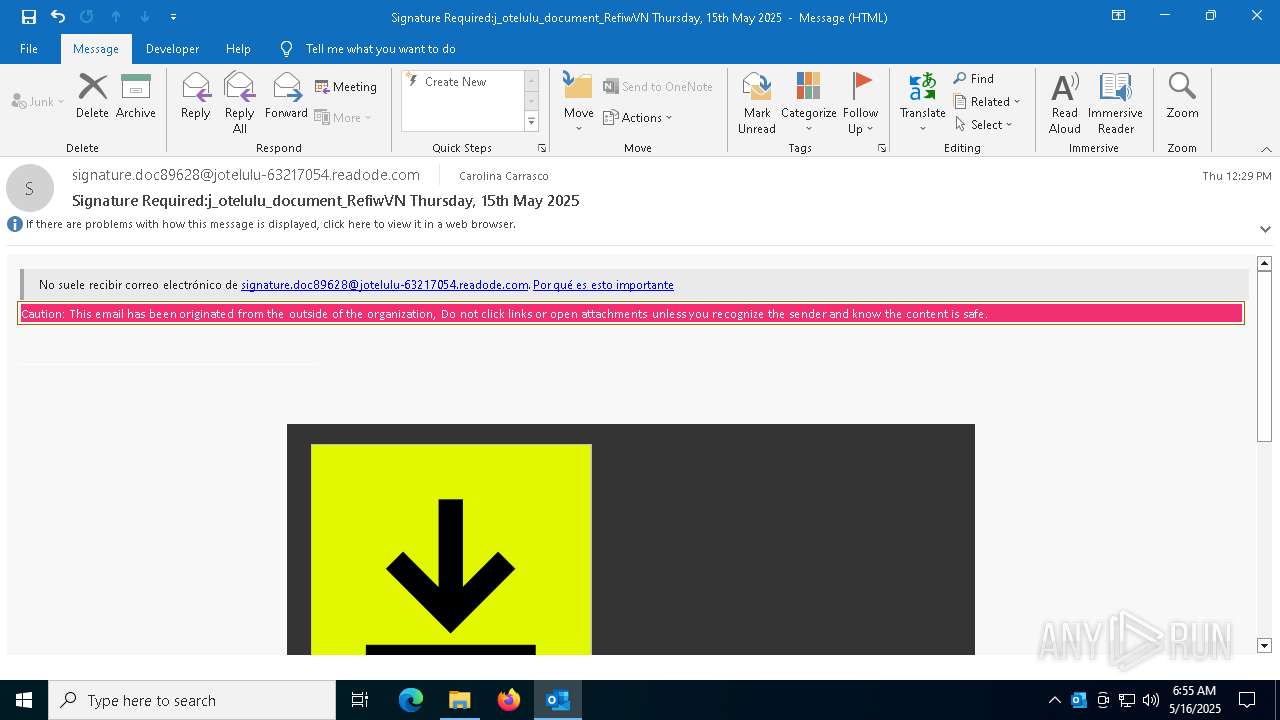Image resolution: width=1280 pixels, height=720 pixels.
Task: Click the Undo arrow in quick access toolbar
Action: point(58,17)
